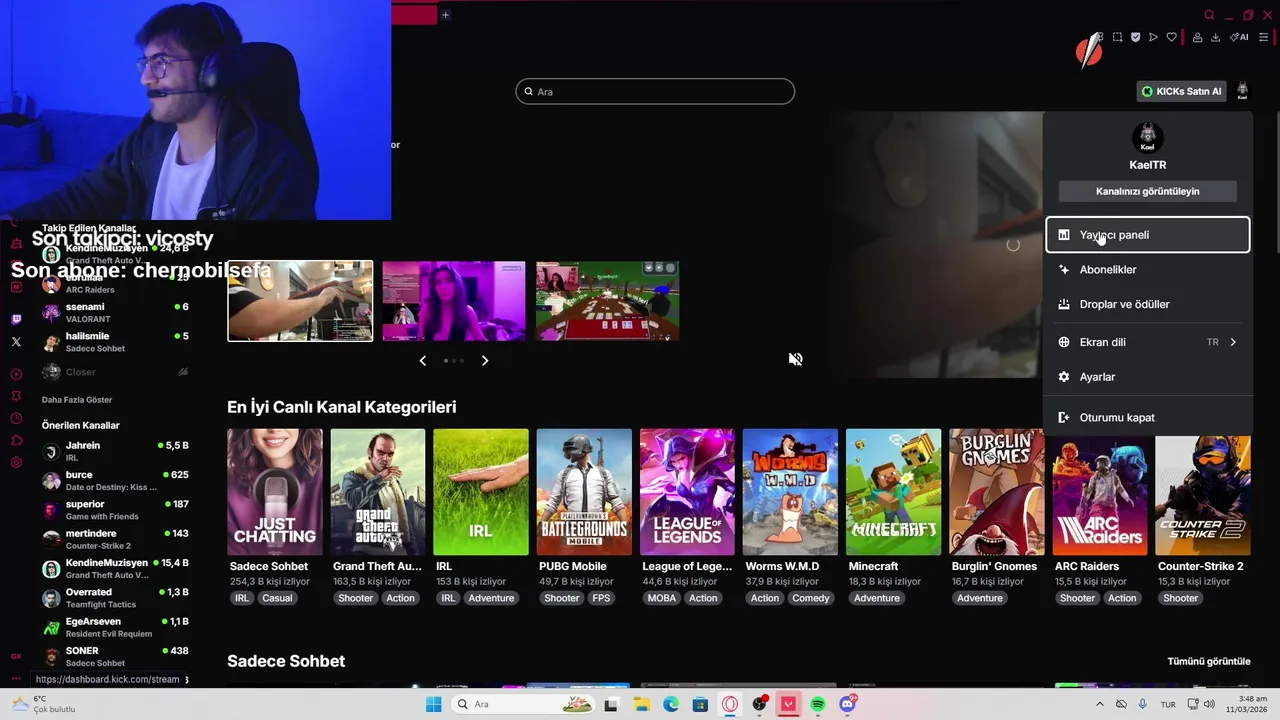1280x720 pixels.
Task: Click the KICKs Satın Al button
Action: pyautogui.click(x=1182, y=91)
